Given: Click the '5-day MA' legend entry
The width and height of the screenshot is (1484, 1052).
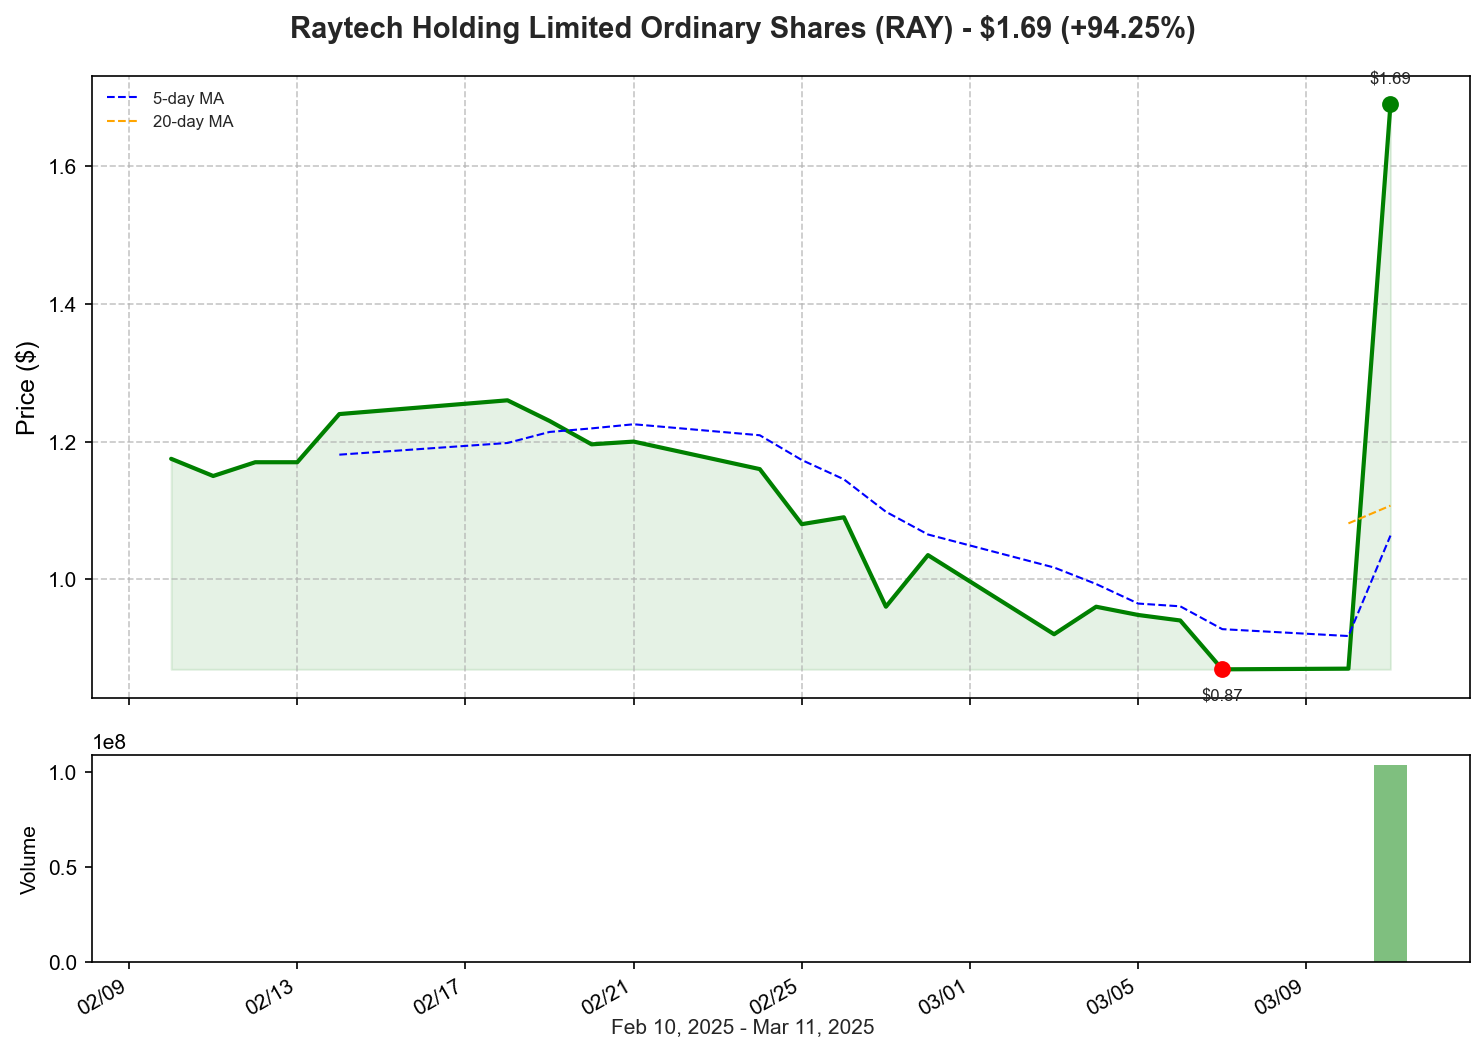Looking at the screenshot, I should (166, 99).
